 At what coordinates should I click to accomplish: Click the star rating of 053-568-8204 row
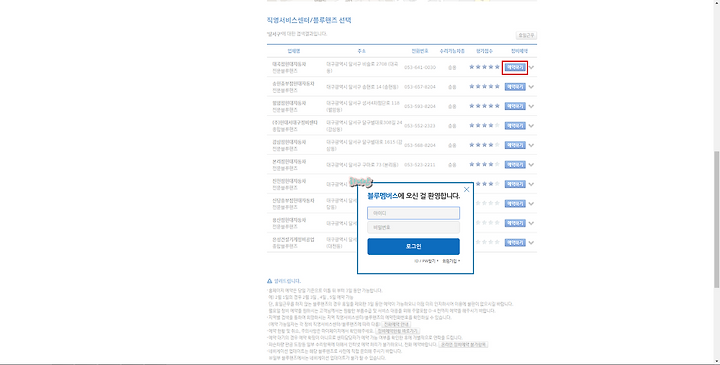(x=484, y=145)
